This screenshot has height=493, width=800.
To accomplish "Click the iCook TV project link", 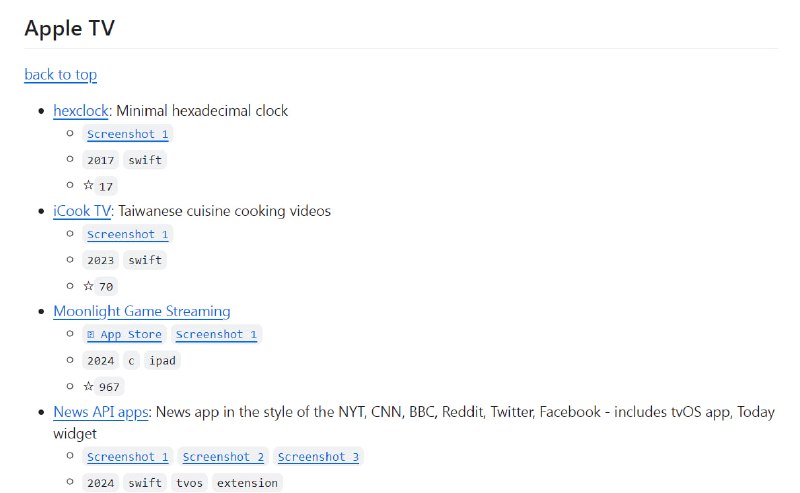I will pyautogui.click(x=82, y=211).
